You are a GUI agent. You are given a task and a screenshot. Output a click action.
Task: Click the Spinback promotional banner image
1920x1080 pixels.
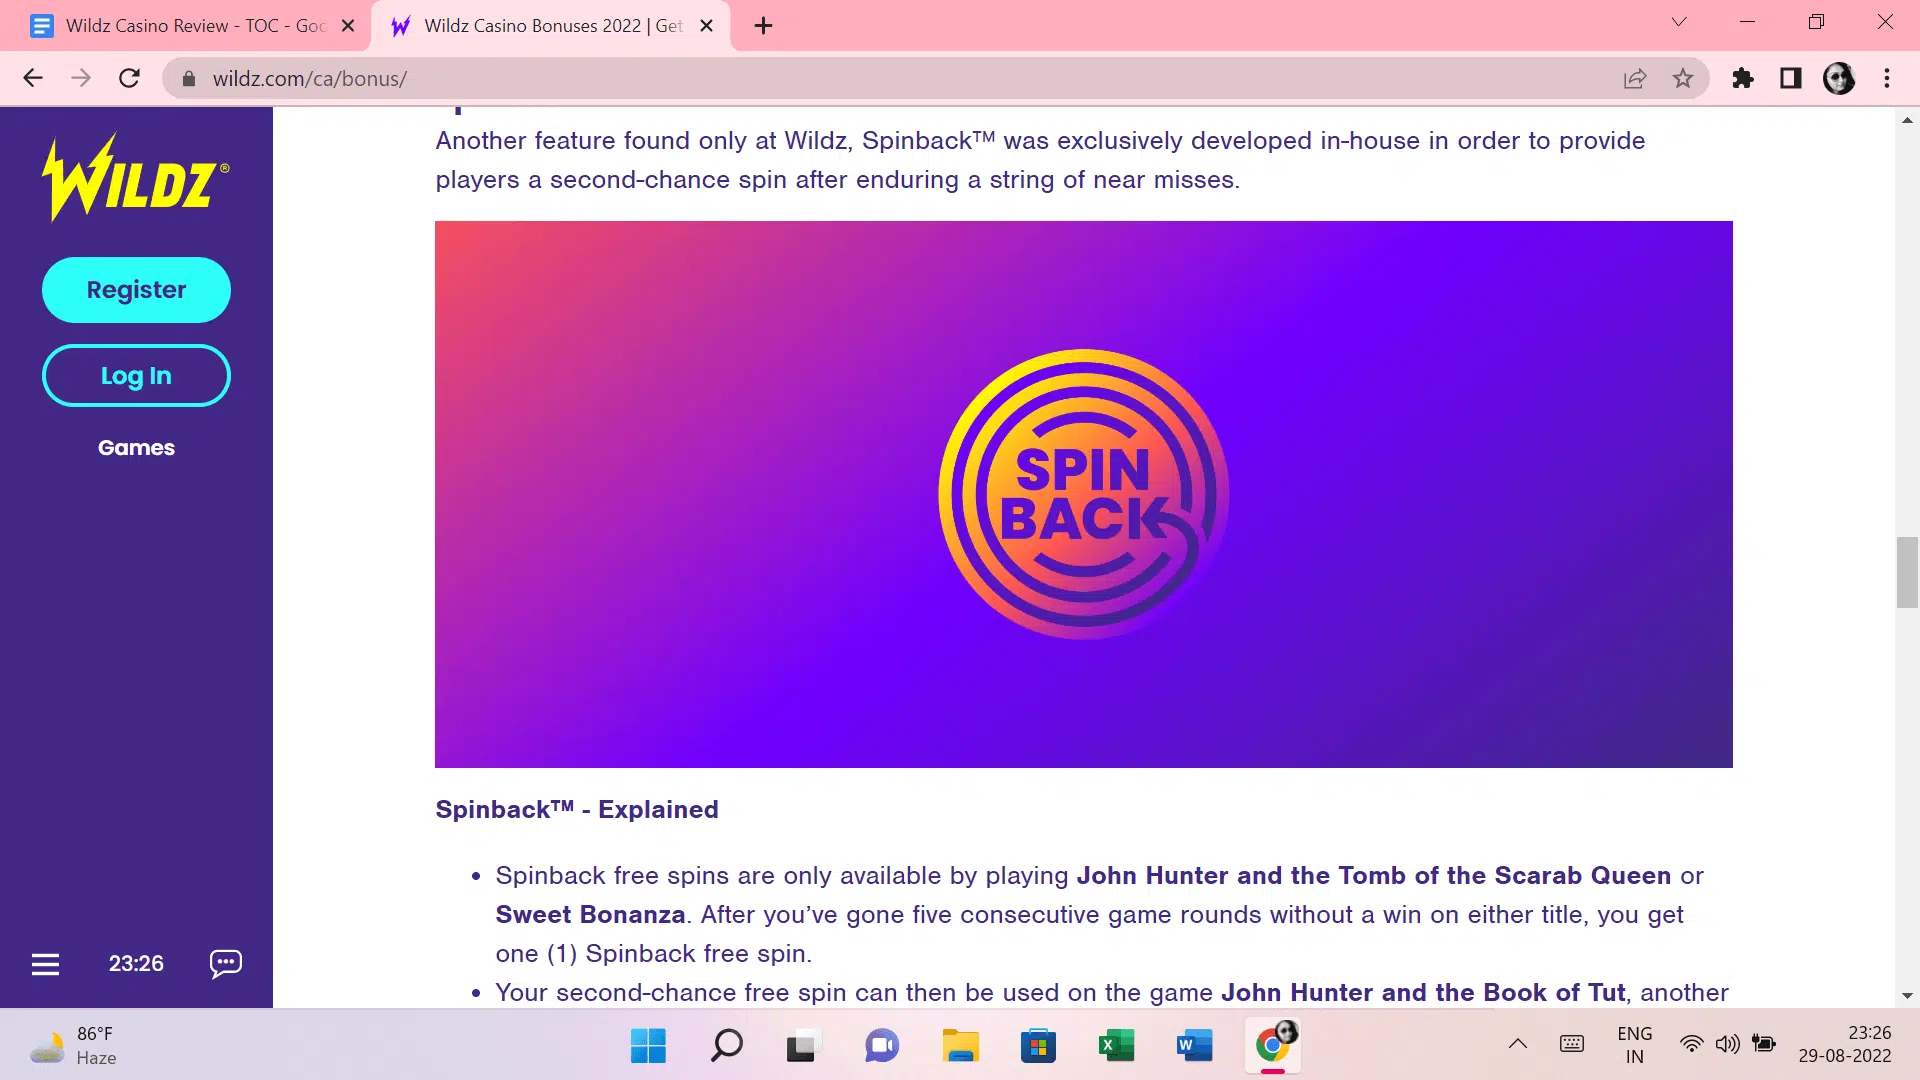(1083, 494)
